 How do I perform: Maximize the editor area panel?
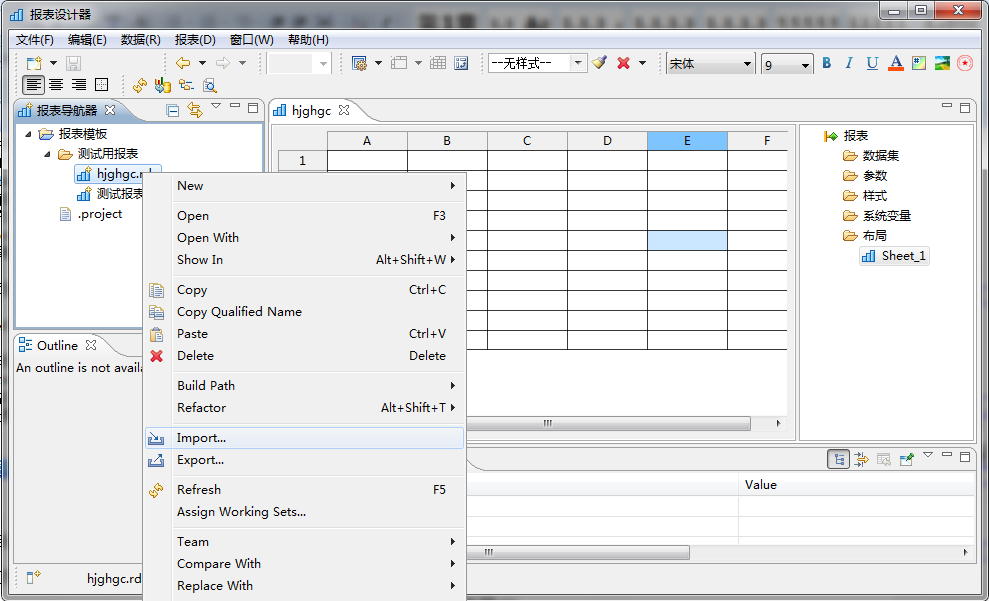click(x=965, y=108)
